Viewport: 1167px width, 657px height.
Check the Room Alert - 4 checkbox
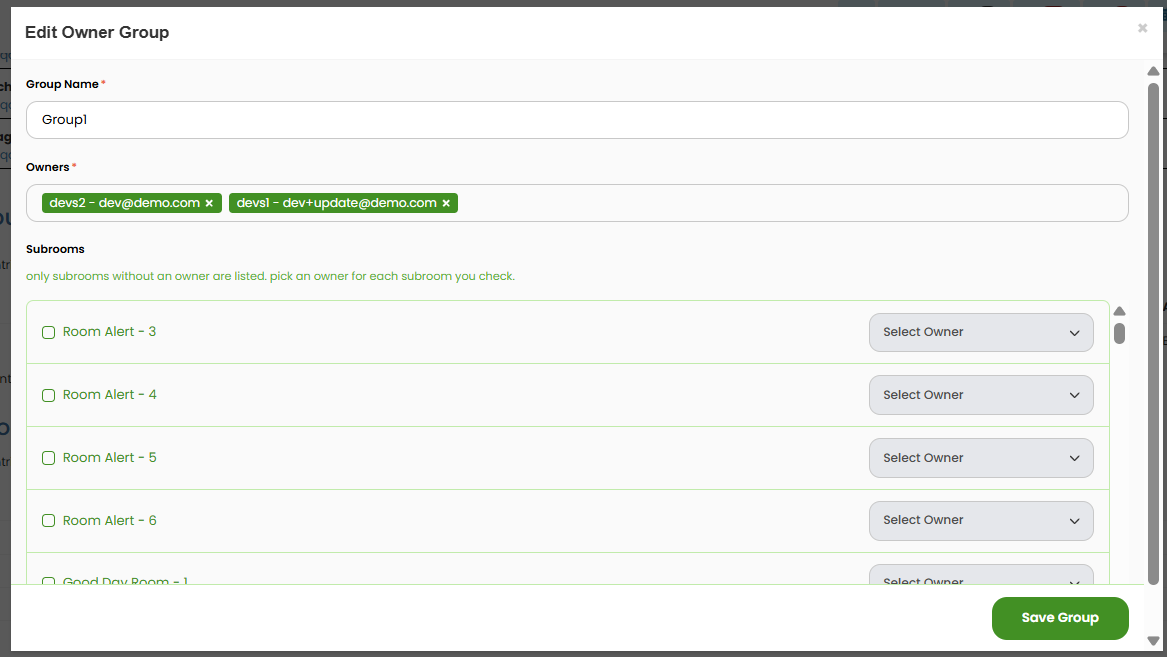(48, 395)
